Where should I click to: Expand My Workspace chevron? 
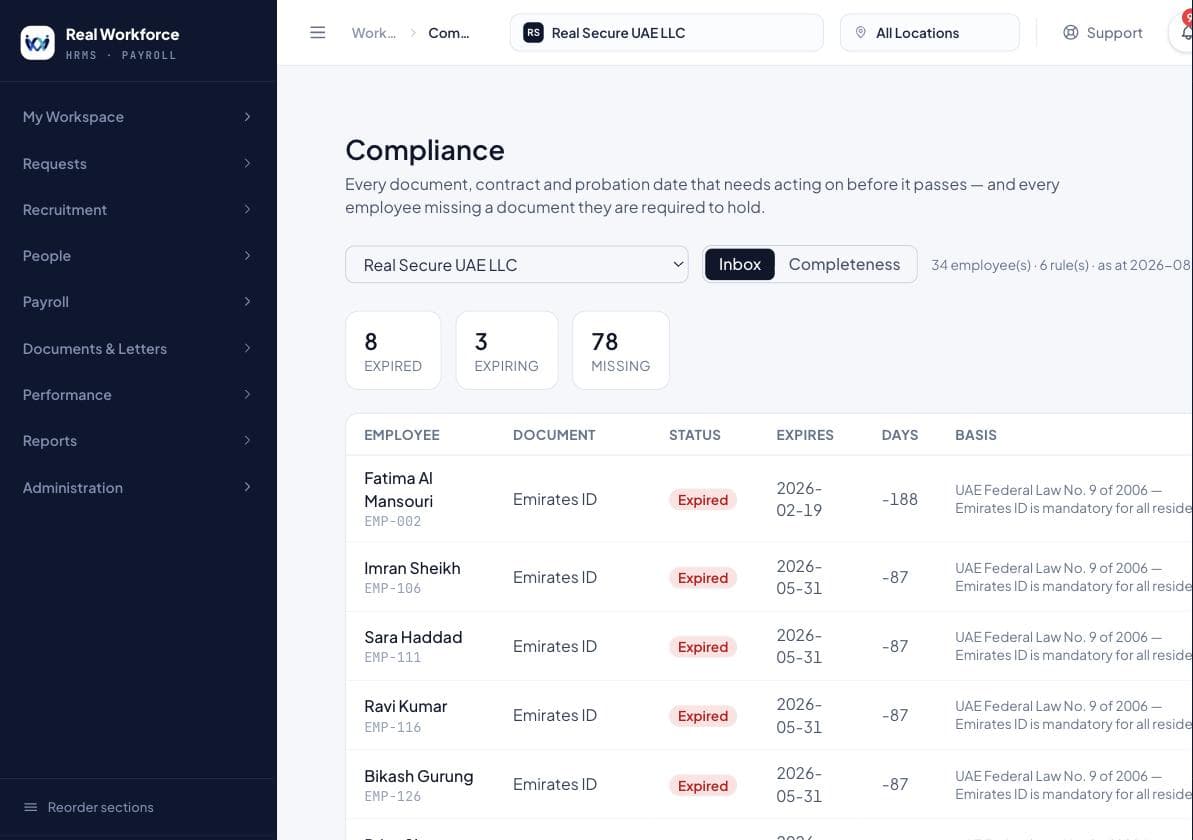(x=247, y=116)
